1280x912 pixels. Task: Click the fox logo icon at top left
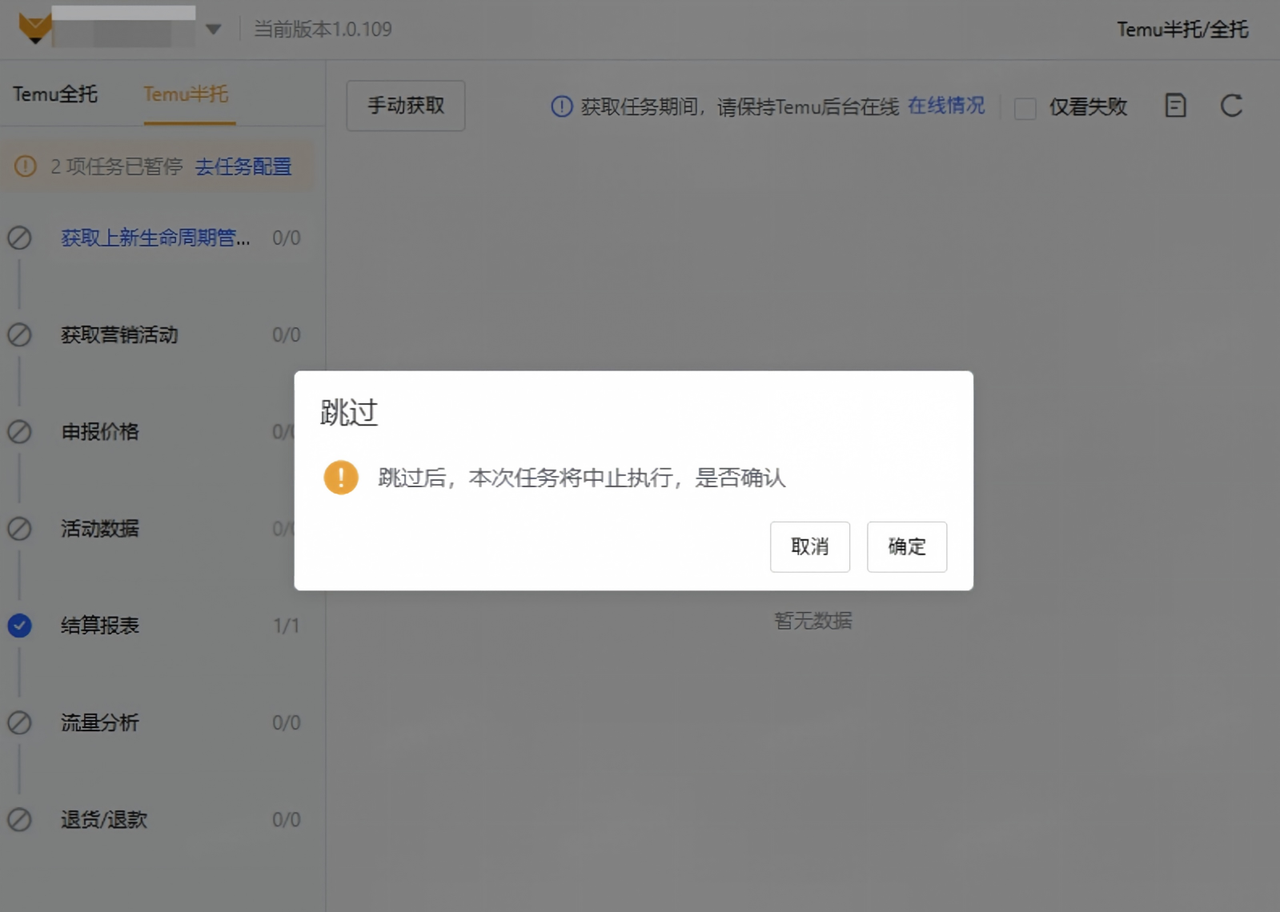click(x=35, y=29)
